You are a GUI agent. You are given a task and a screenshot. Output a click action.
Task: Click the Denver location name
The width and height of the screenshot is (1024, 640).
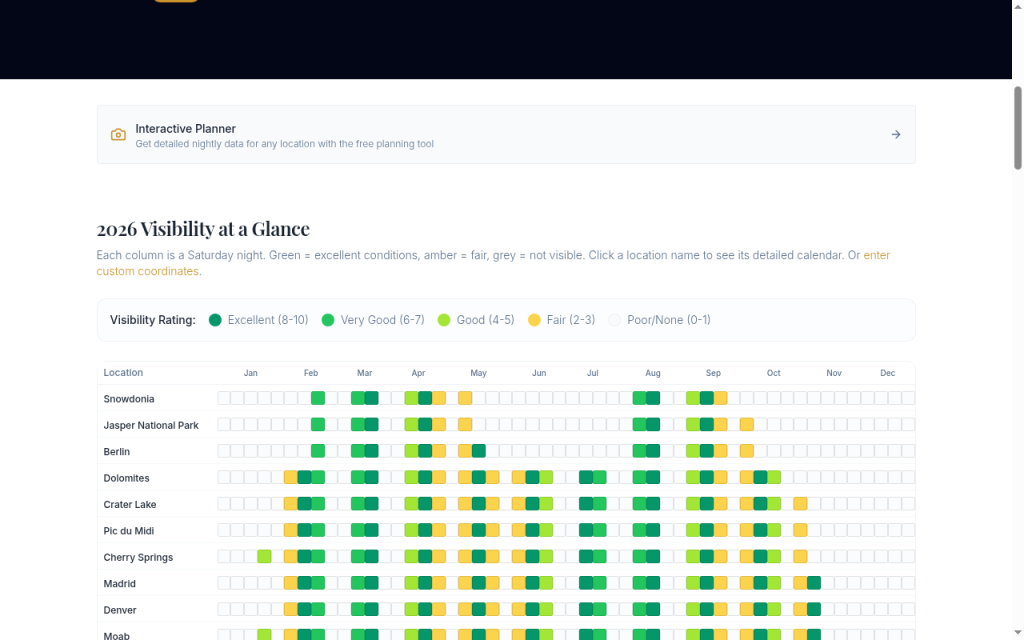pos(120,610)
